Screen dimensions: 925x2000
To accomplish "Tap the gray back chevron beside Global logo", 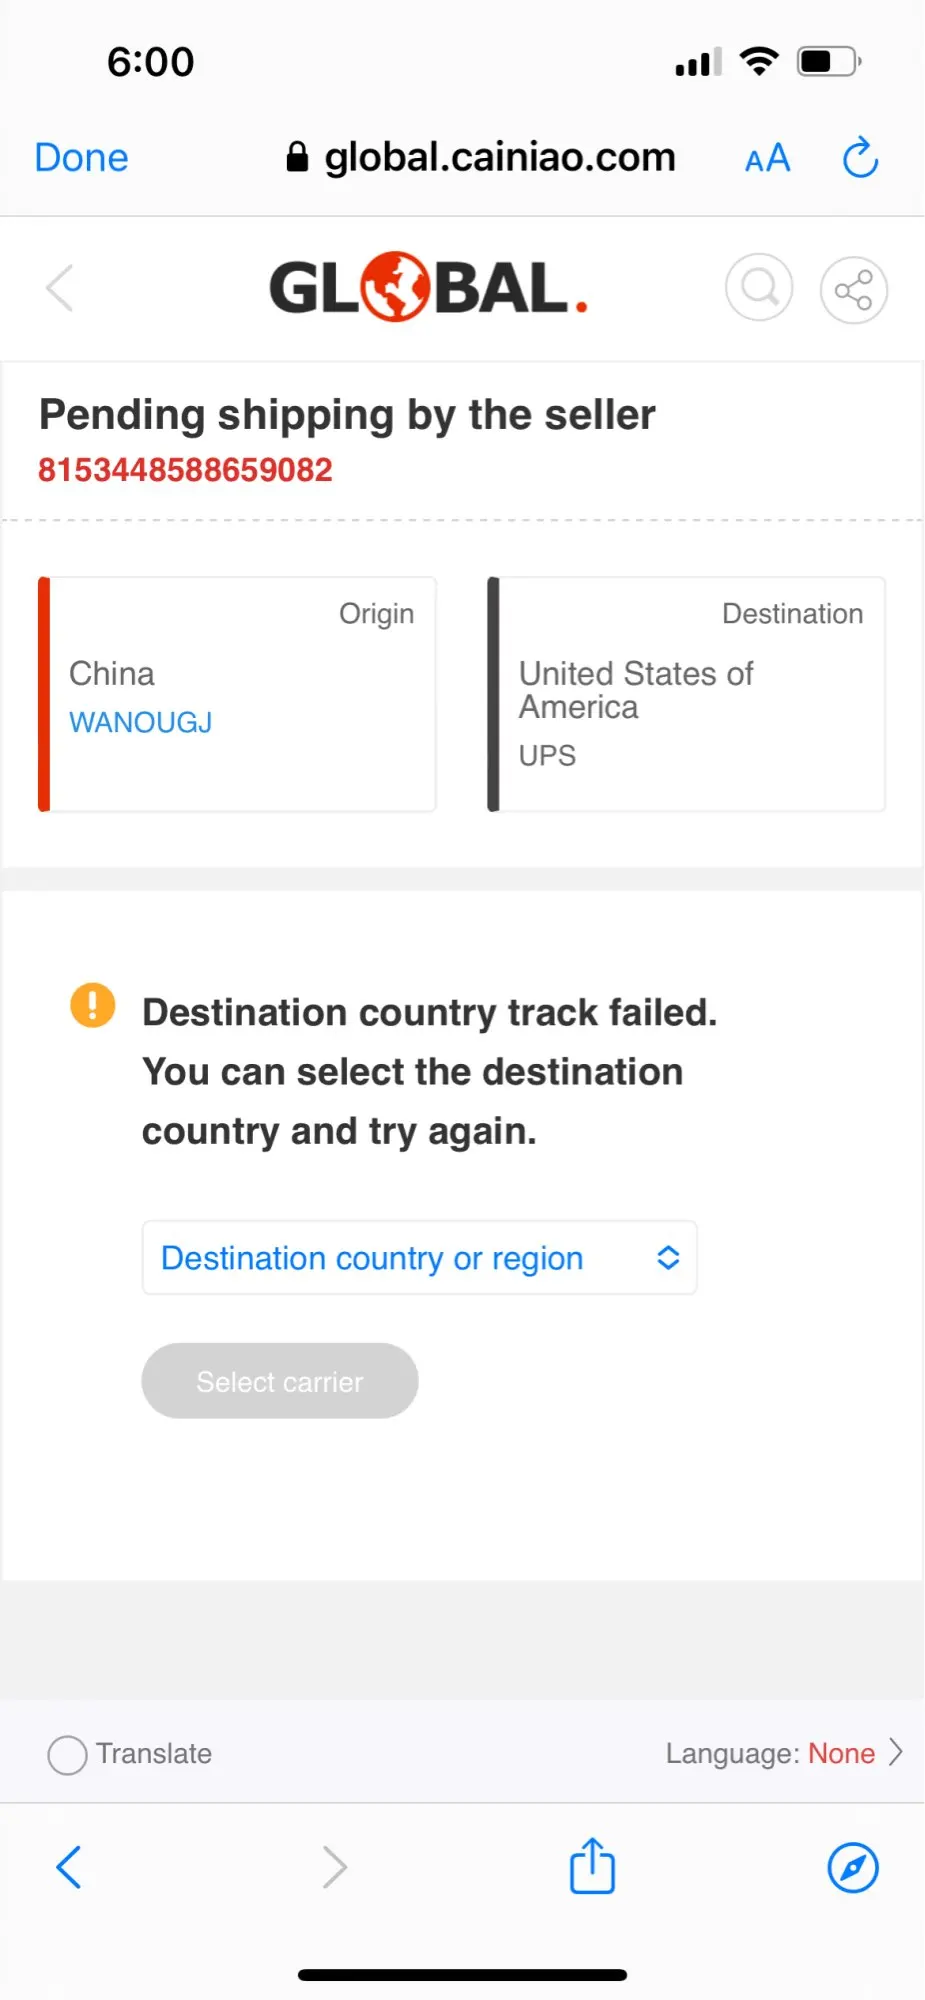I will click(x=60, y=289).
